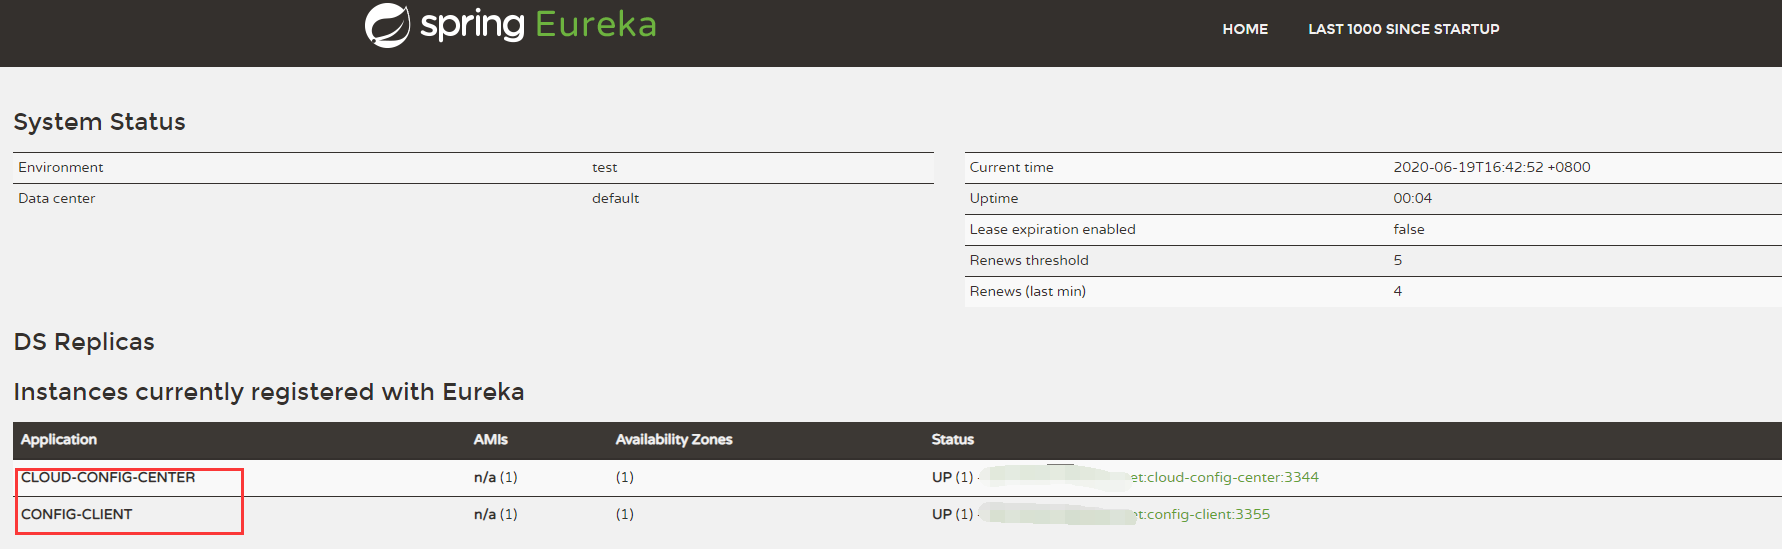Select availability zone (1) in CONFIG-CLIENT row

625,514
